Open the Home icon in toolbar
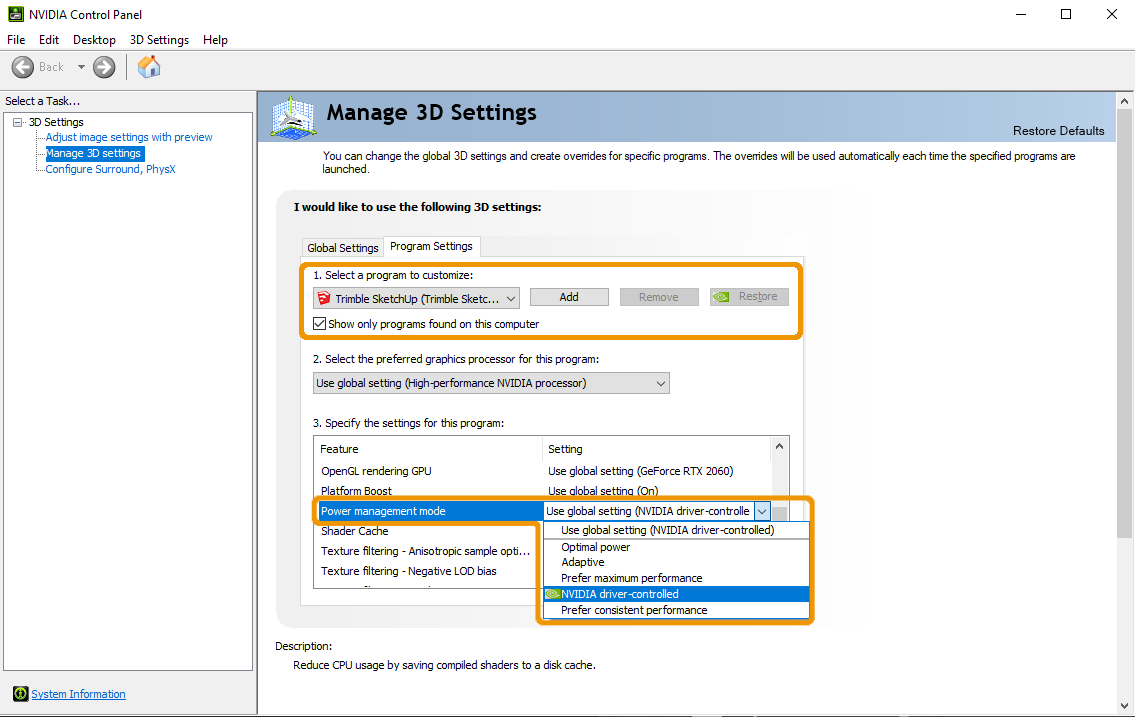Screen dimensions: 1135x717 click(x=149, y=67)
